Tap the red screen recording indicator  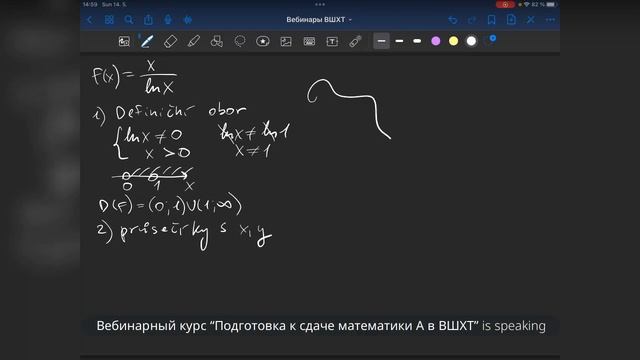click(505, 4)
